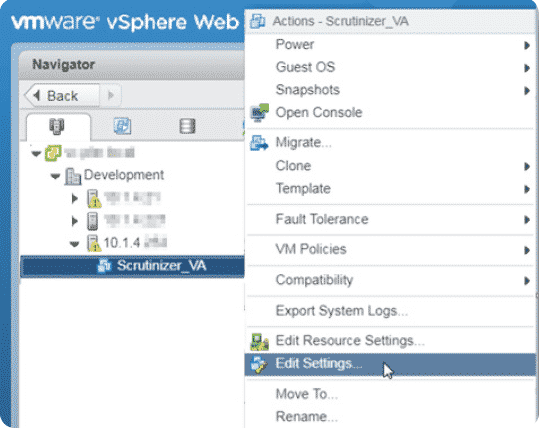The width and height of the screenshot is (539, 429).
Task: Click the arrow beside Guest OS
Action: pos(527,68)
